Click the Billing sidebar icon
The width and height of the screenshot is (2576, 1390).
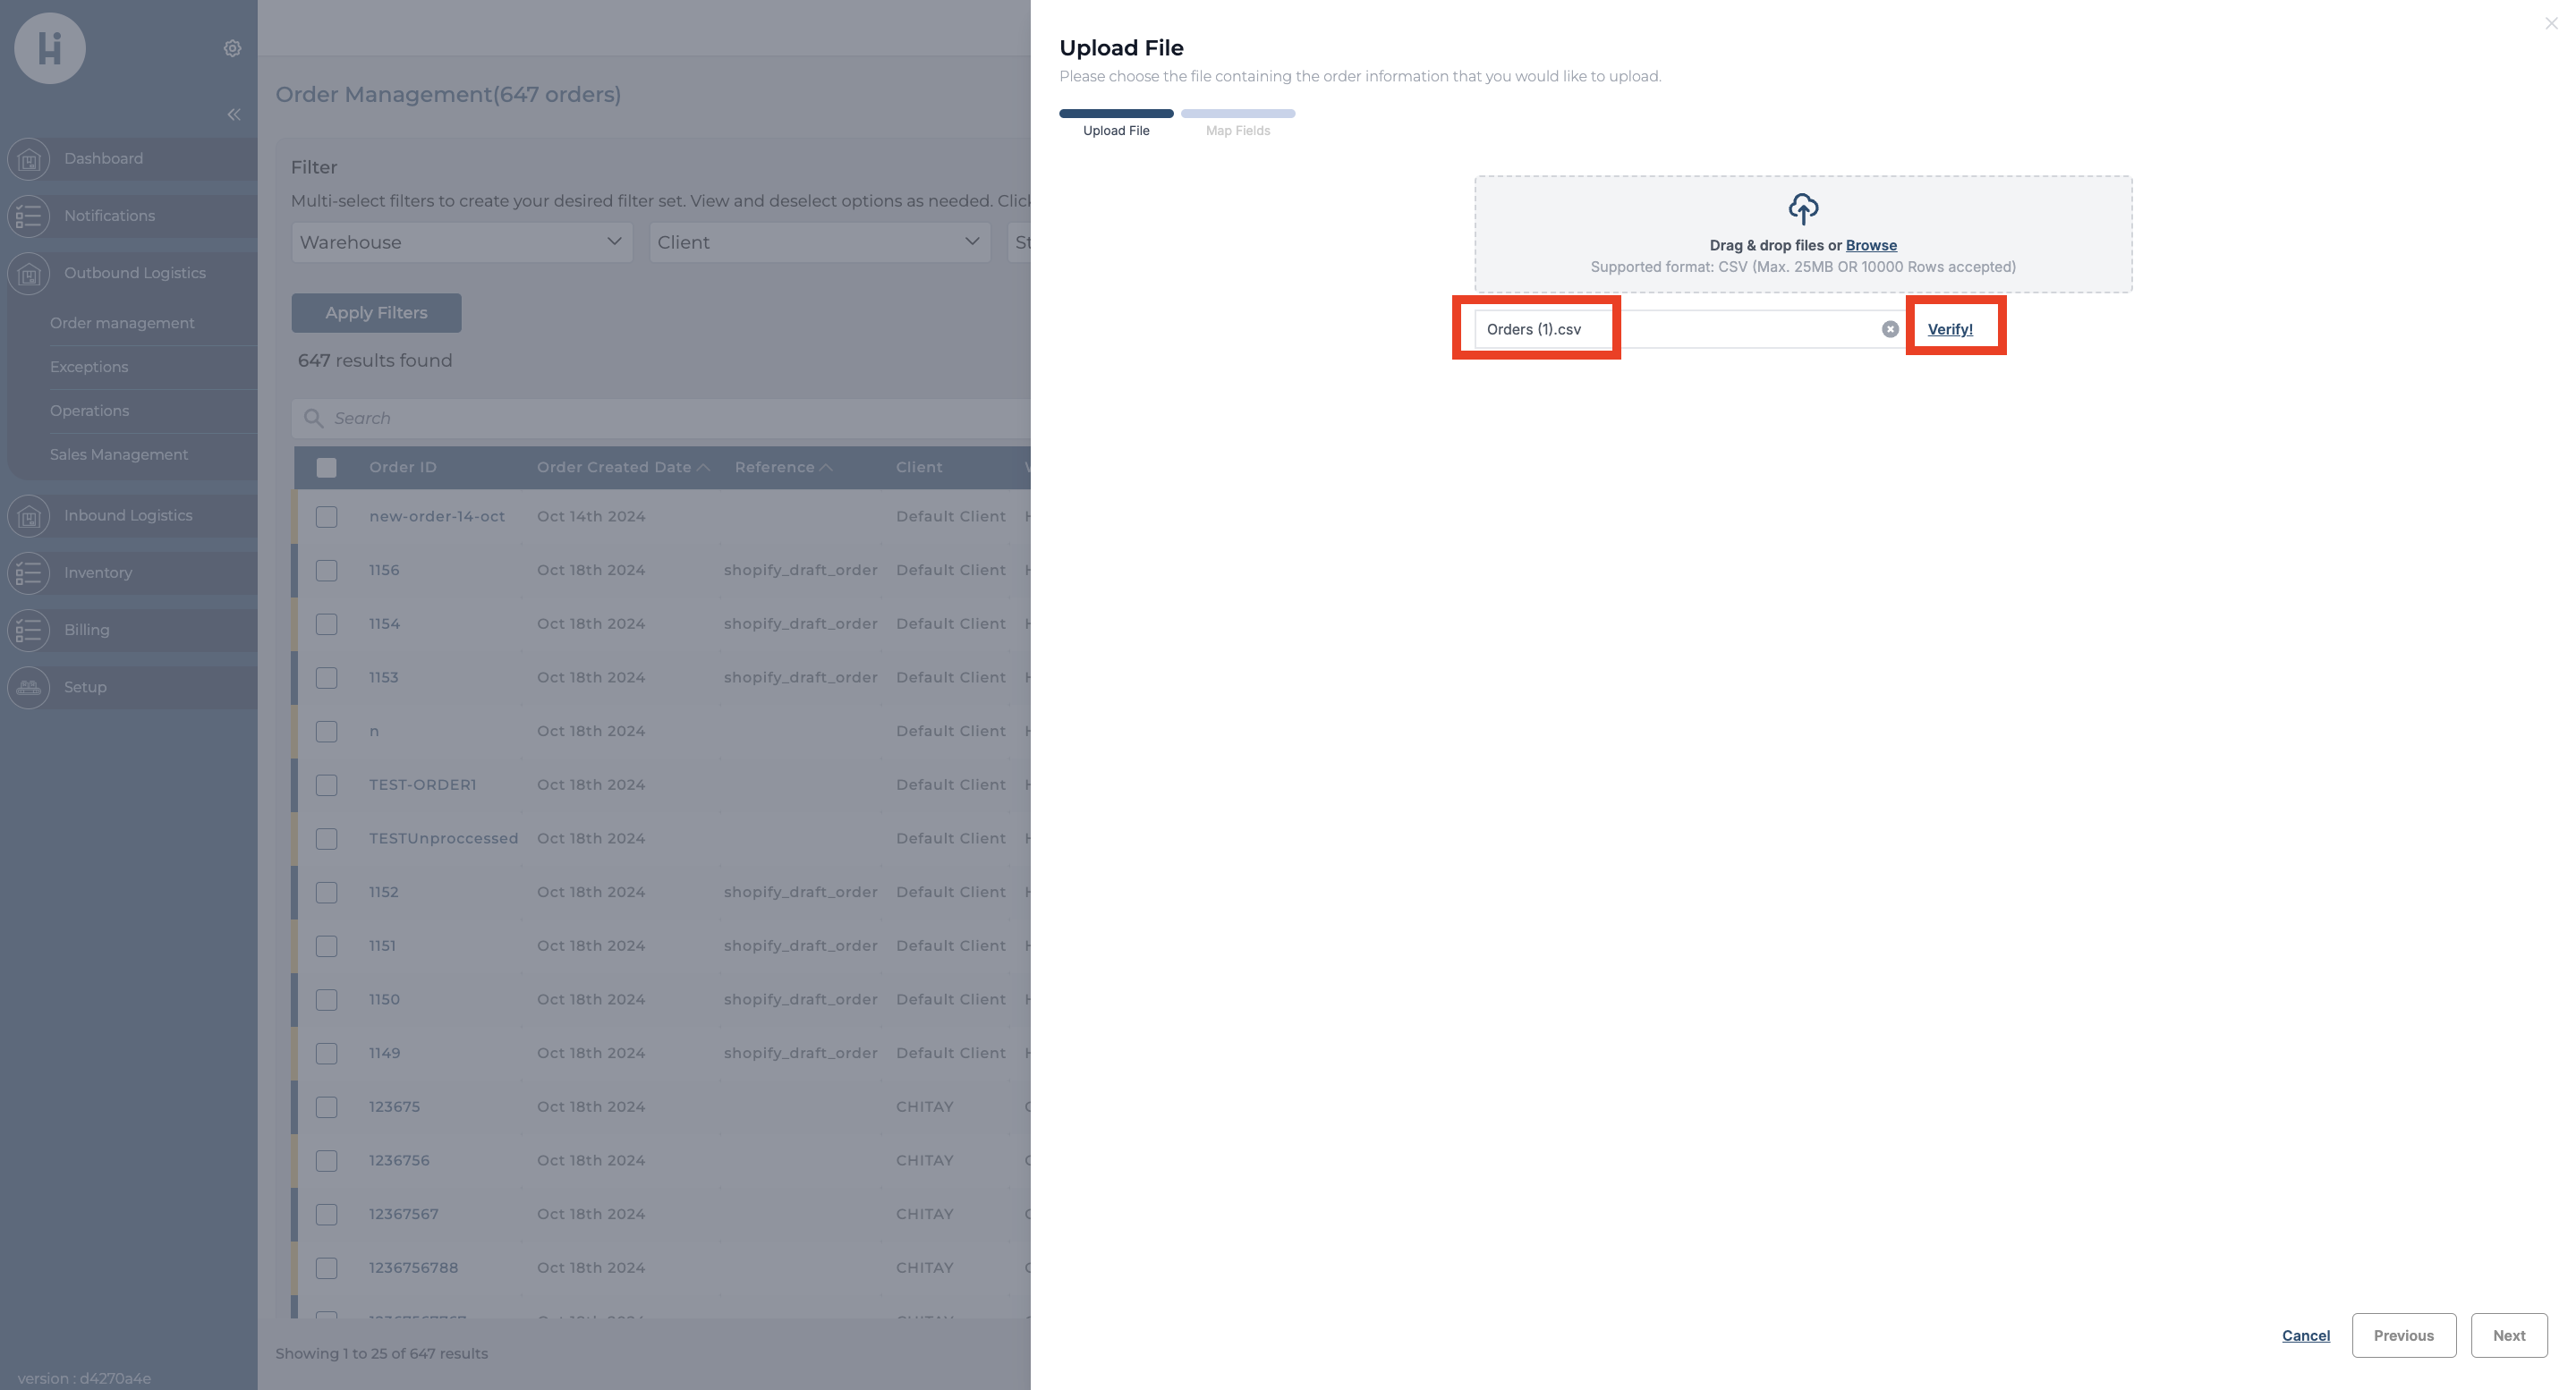point(29,630)
